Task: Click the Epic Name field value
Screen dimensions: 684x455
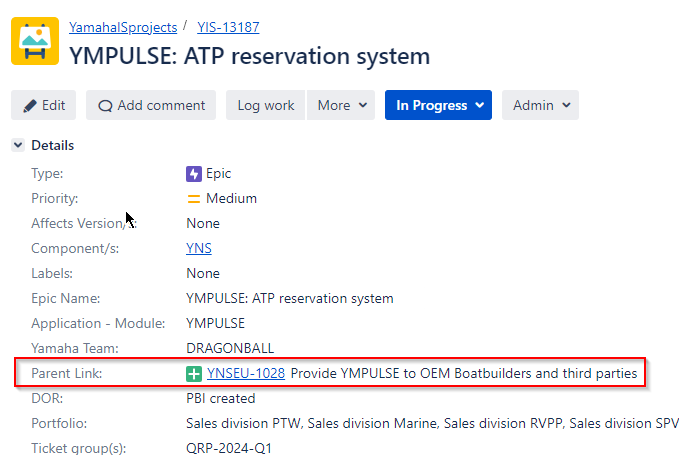Action: 290,298
